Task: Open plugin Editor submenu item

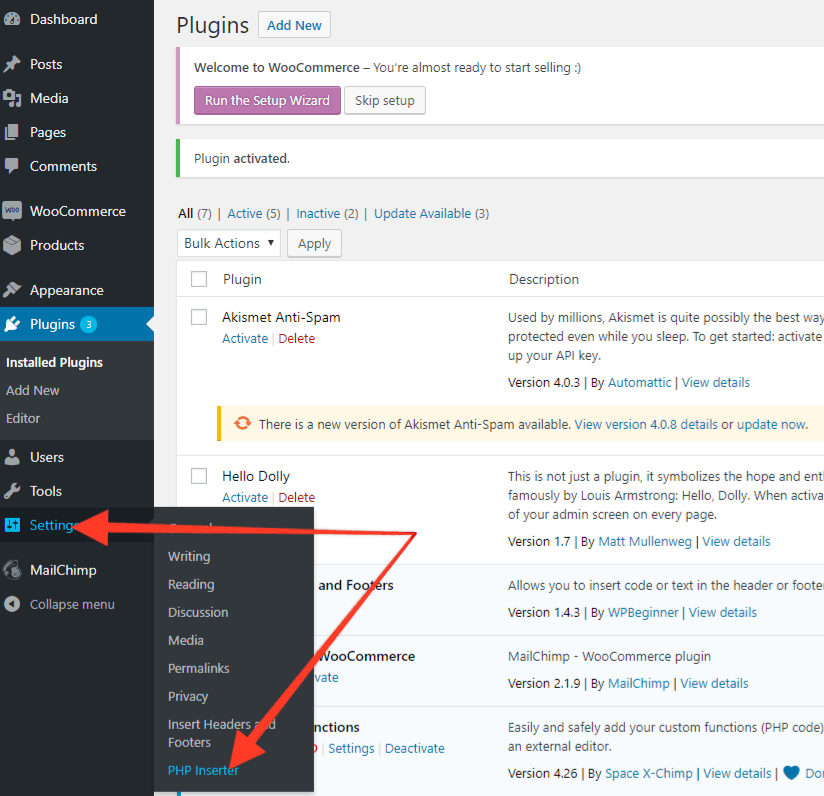Action: 23,418
